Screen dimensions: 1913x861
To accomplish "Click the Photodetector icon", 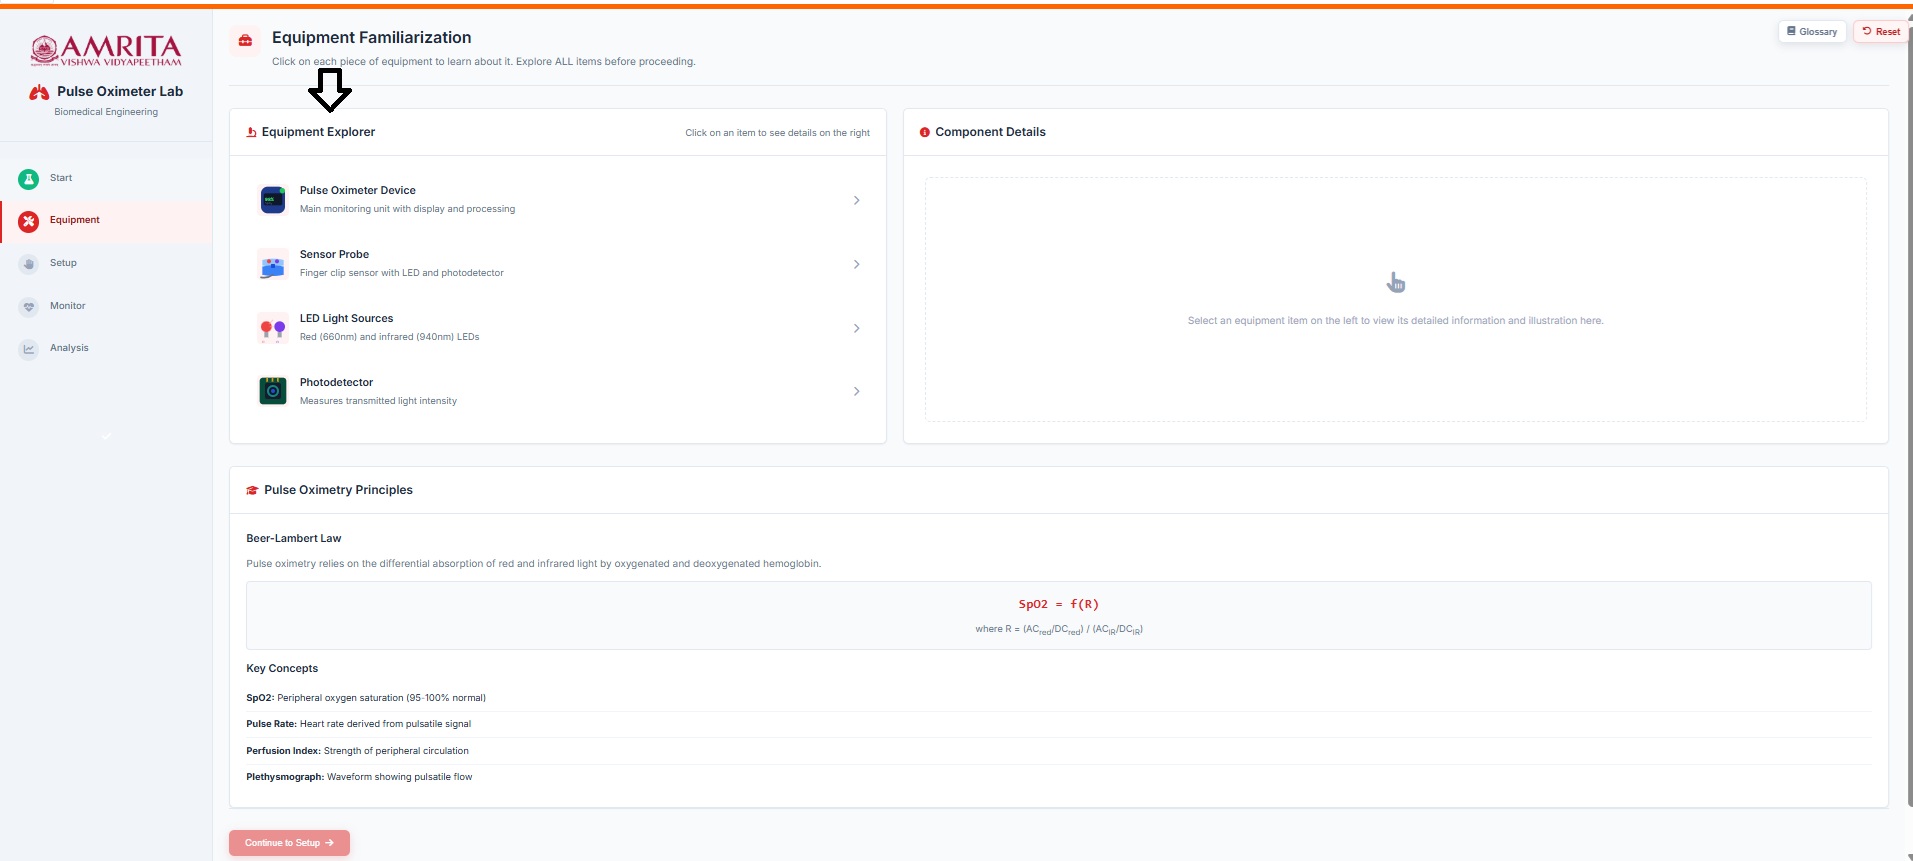I will (x=273, y=391).
